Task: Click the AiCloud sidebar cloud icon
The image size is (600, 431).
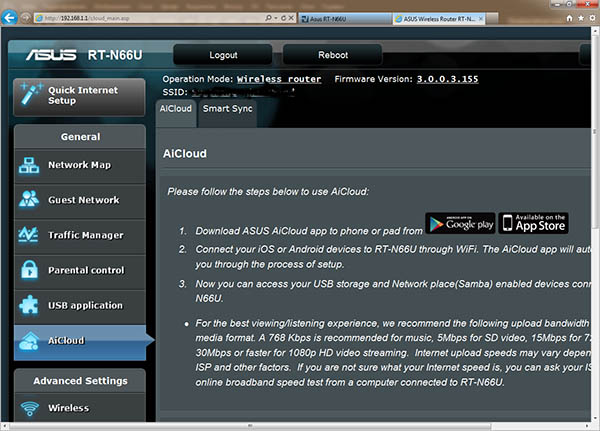Action: pos(29,341)
